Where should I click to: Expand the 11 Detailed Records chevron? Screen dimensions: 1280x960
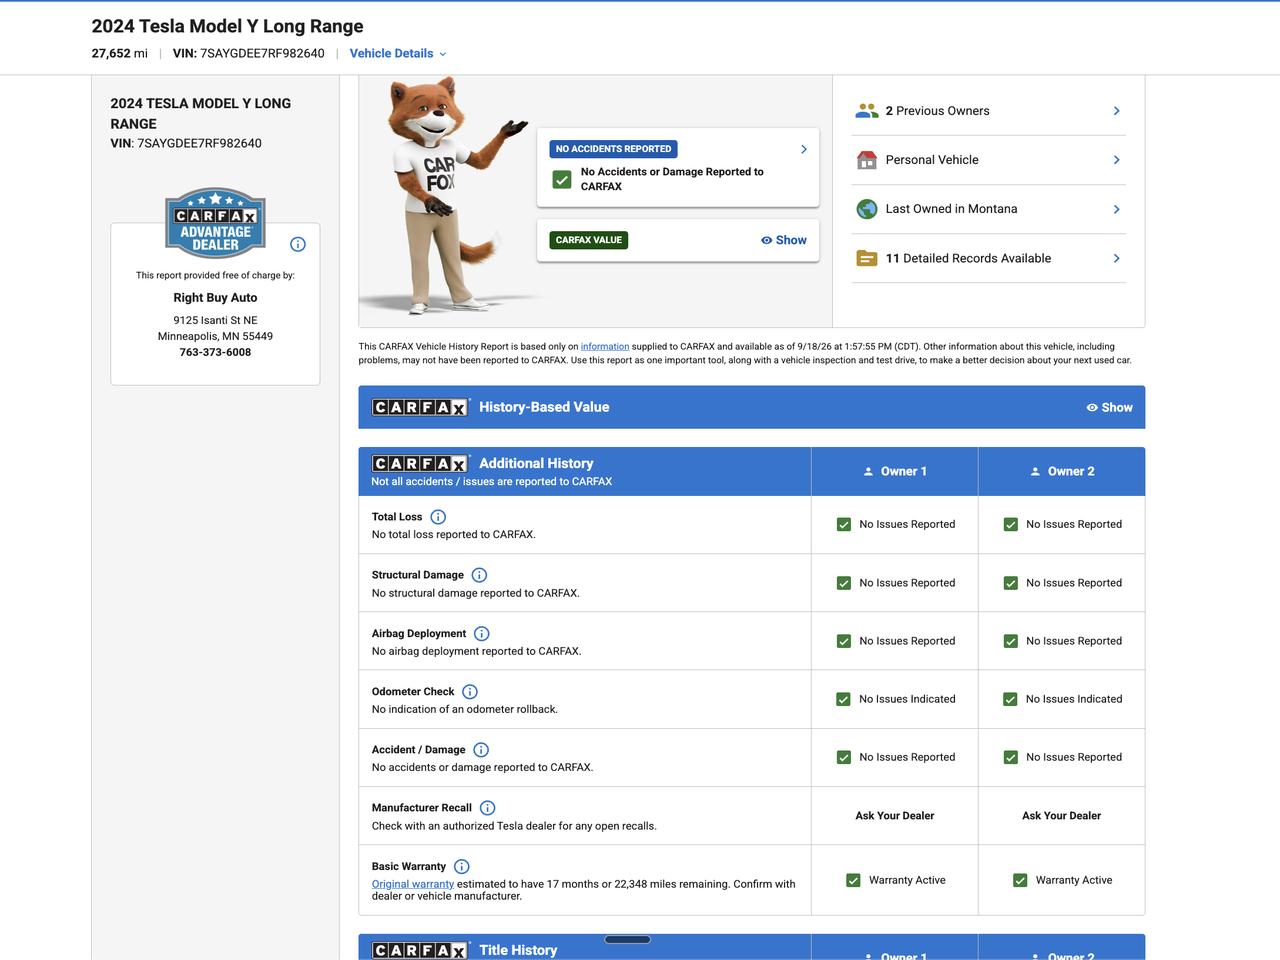tap(1117, 258)
